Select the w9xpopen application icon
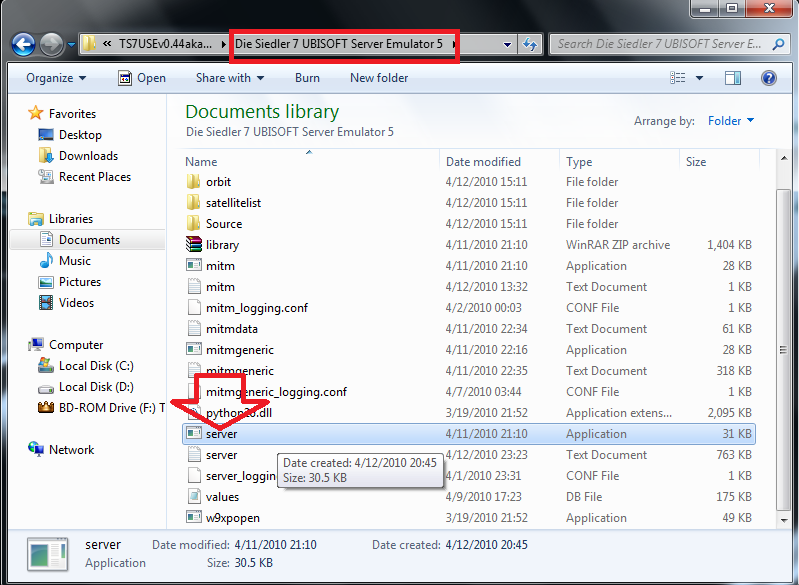This screenshot has width=799, height=585. click(x=195, y=518)
